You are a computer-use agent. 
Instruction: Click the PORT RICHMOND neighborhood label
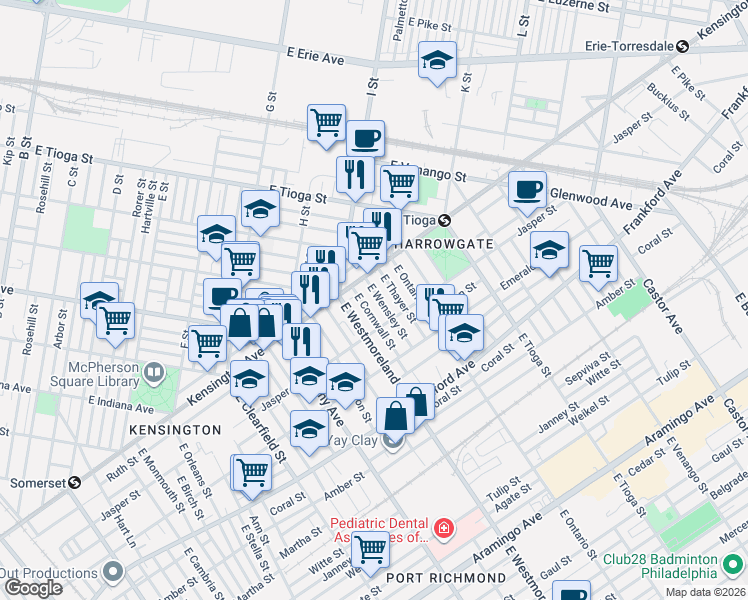point(446,578)
